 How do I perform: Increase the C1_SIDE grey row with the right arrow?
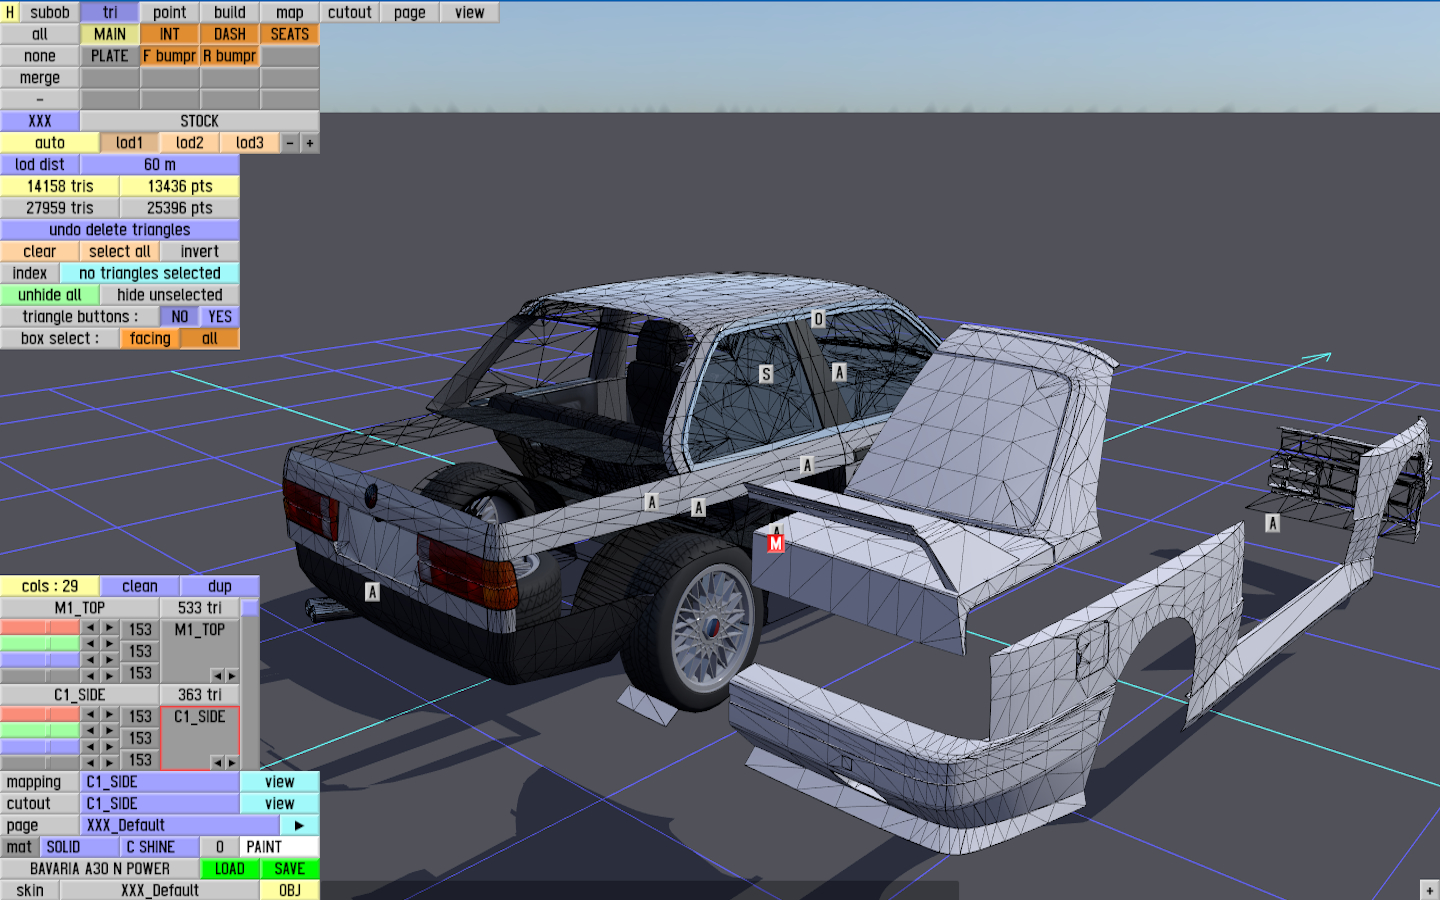[x=110, y=763]
